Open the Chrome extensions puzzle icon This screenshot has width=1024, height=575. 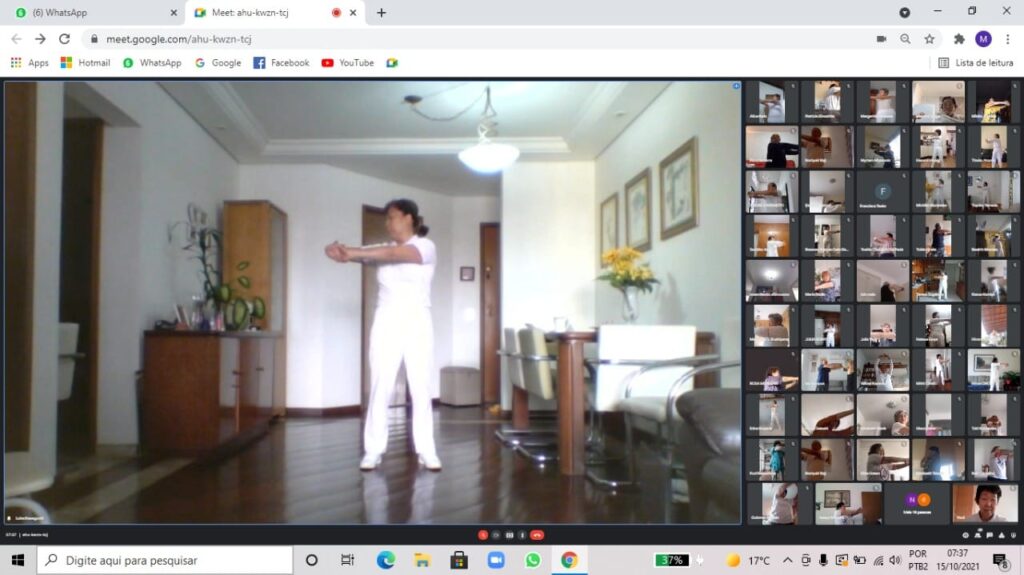tap(959, 39)
